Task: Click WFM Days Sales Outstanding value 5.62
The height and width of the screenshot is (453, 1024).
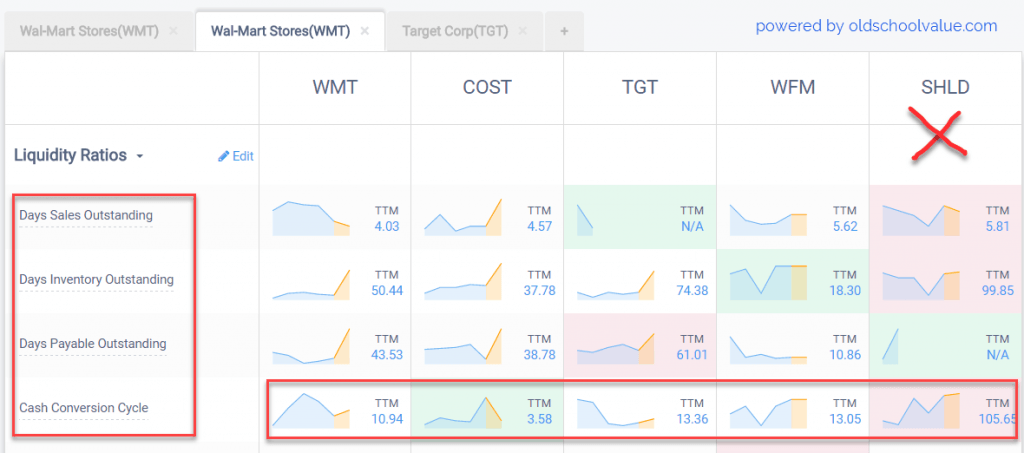Action: click(x=845, y=227)
